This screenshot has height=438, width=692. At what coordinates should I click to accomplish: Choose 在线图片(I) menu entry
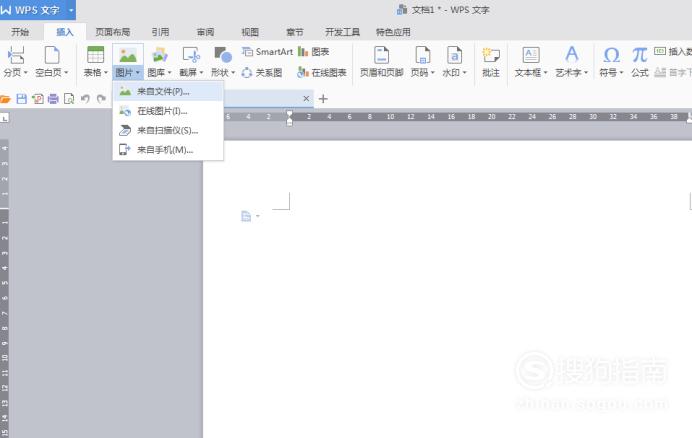pyautogui.click(x=168, y=111)
